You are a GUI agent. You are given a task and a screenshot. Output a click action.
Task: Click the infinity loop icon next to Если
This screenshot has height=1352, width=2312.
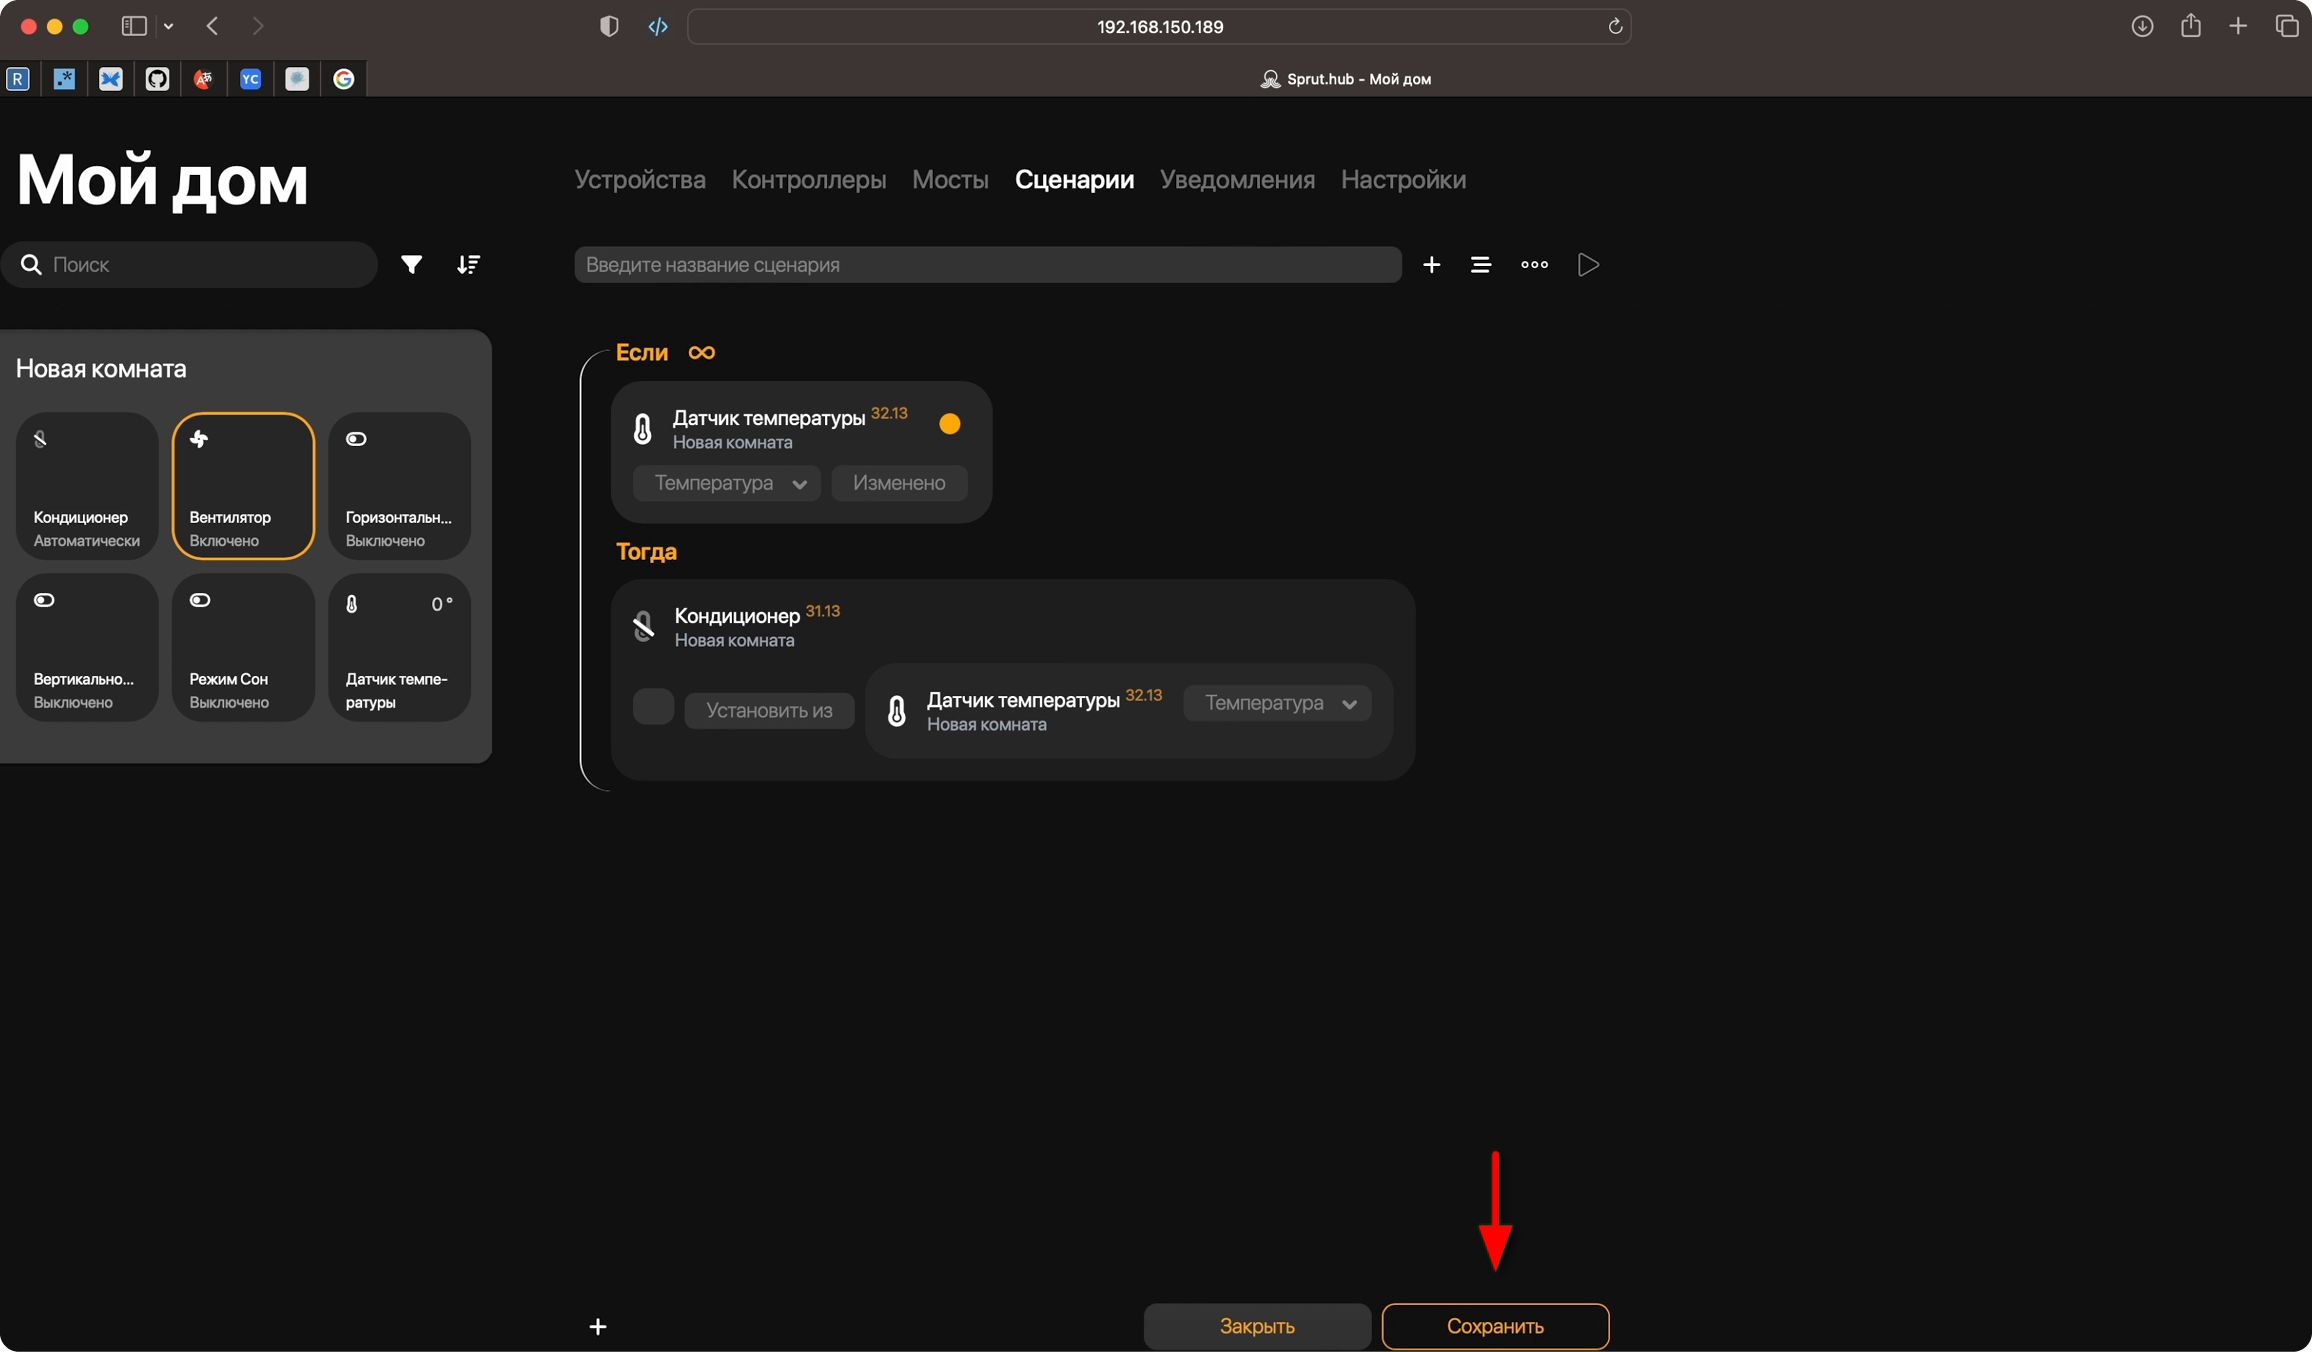701,352
